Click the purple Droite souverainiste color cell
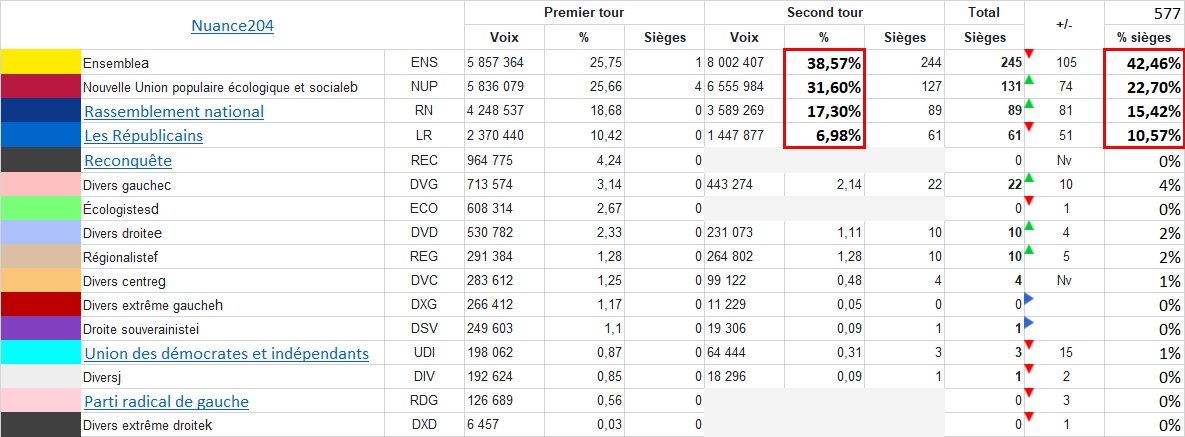This screenshot has height=437, width=1185. (x=41, y=329)
